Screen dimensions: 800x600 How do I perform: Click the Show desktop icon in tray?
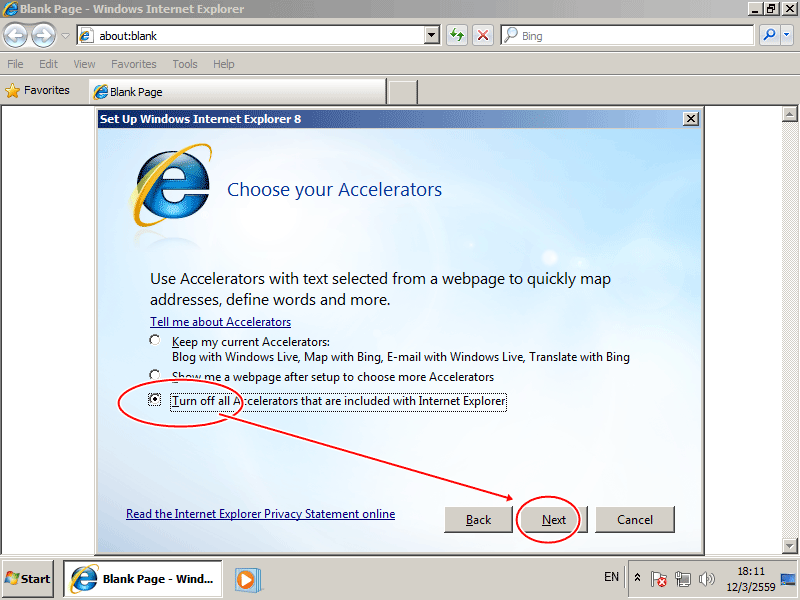point(788,579)
